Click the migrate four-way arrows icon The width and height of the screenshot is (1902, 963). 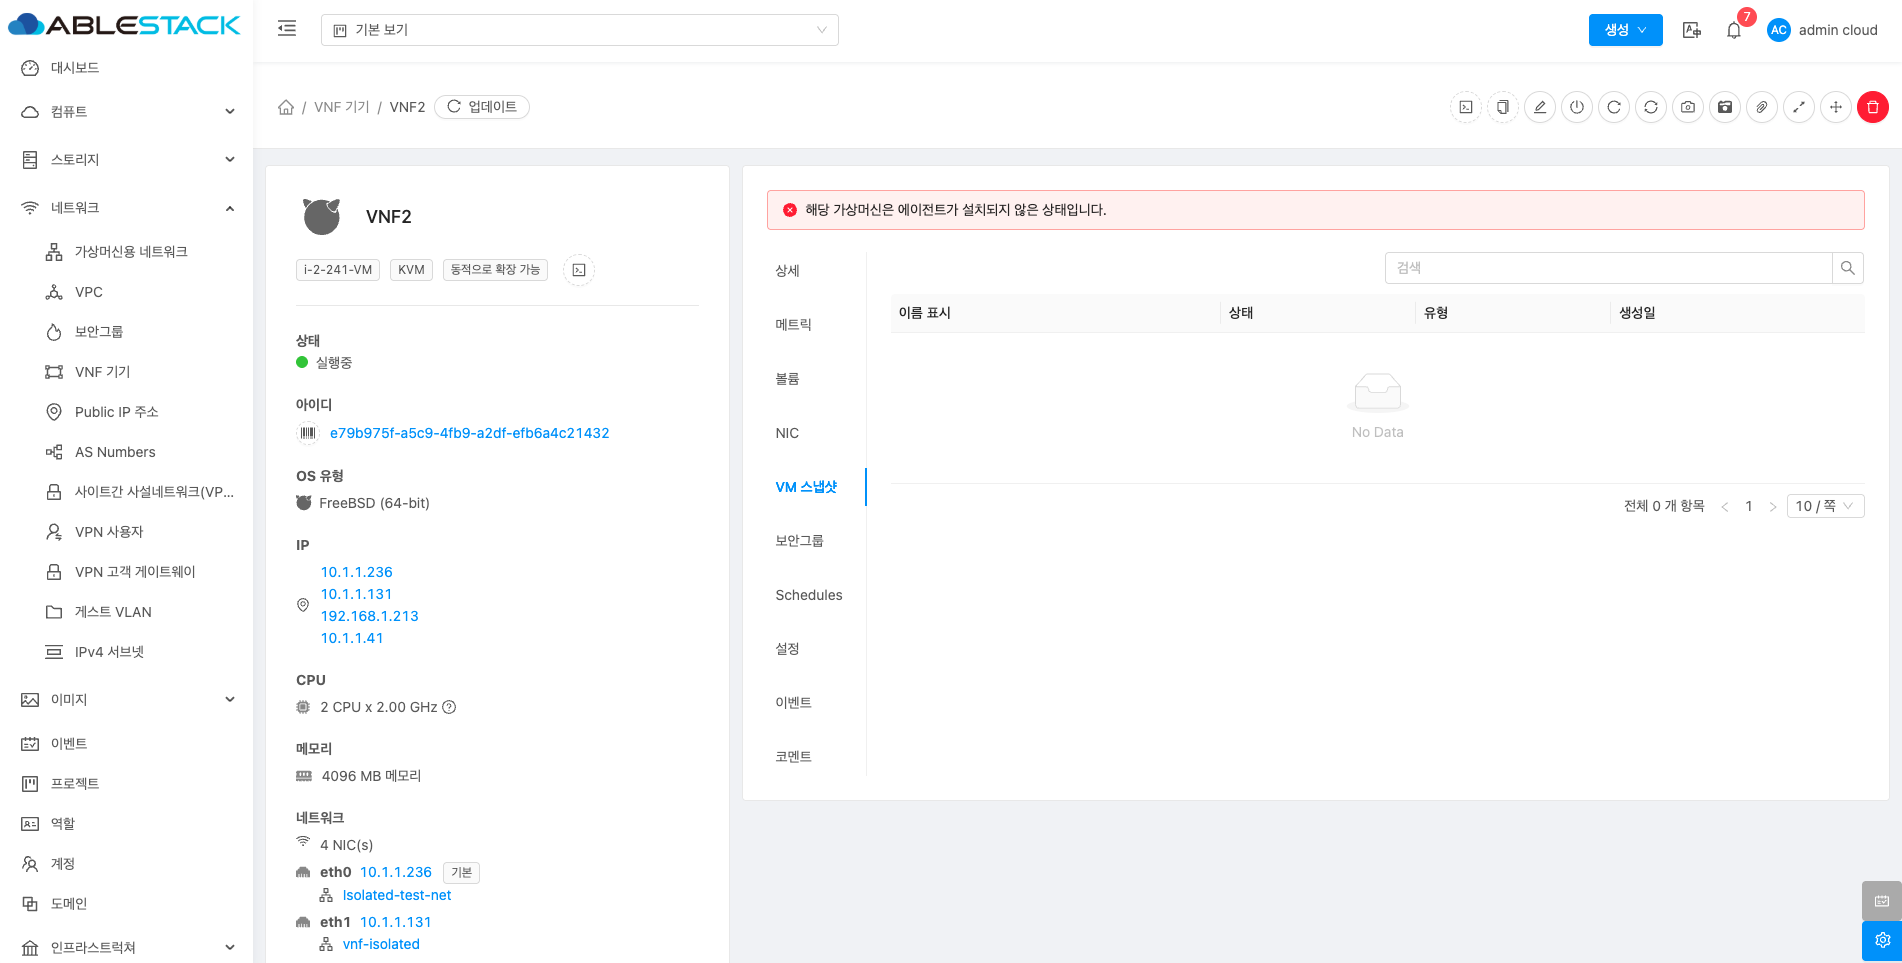1836,107
